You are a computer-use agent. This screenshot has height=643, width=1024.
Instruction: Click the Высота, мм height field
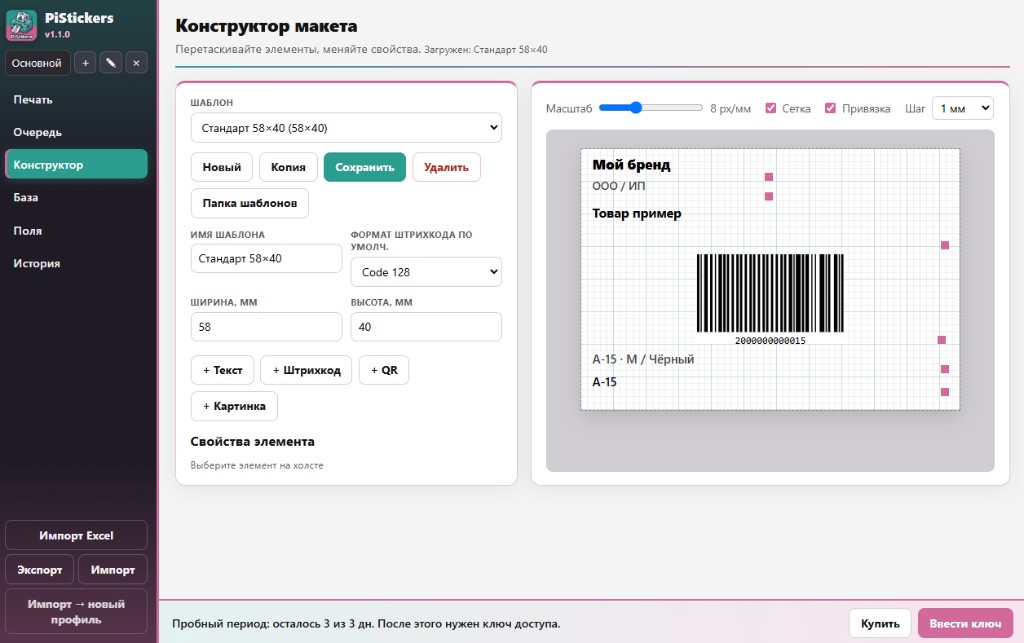426,326
